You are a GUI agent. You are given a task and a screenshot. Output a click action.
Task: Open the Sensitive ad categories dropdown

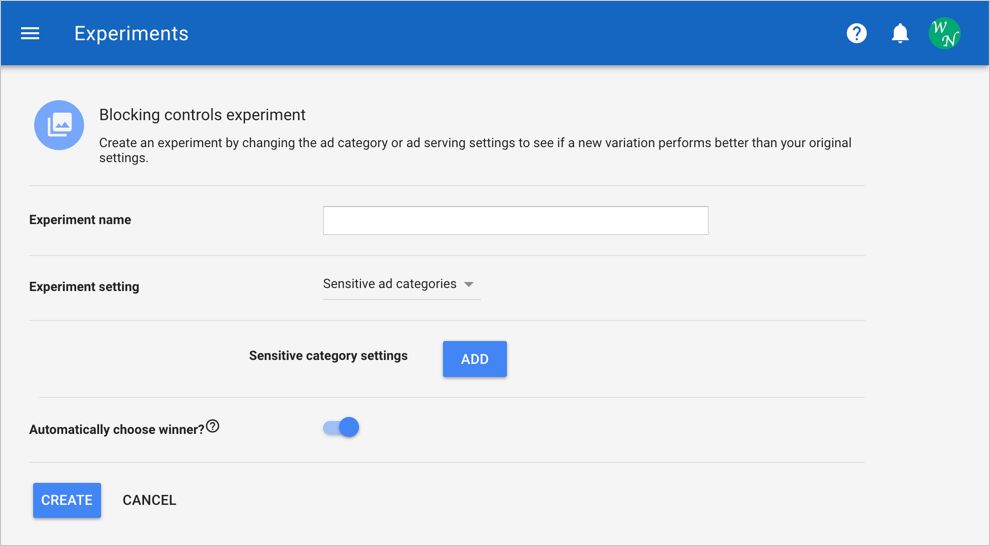390,284
